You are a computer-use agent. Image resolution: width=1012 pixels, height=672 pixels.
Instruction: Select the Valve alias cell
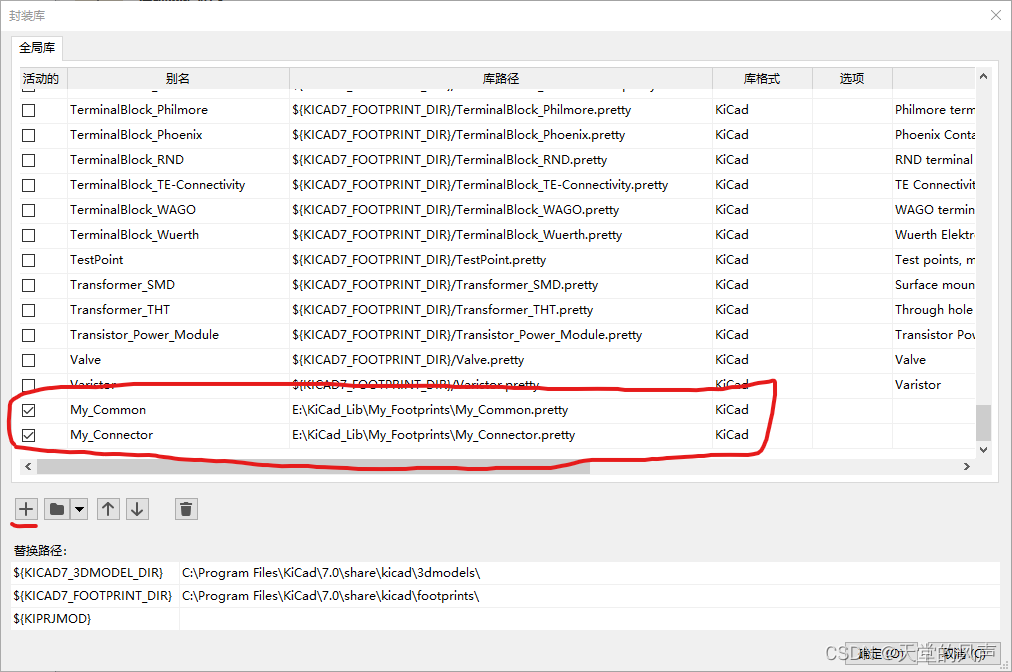tap(178, 360)
